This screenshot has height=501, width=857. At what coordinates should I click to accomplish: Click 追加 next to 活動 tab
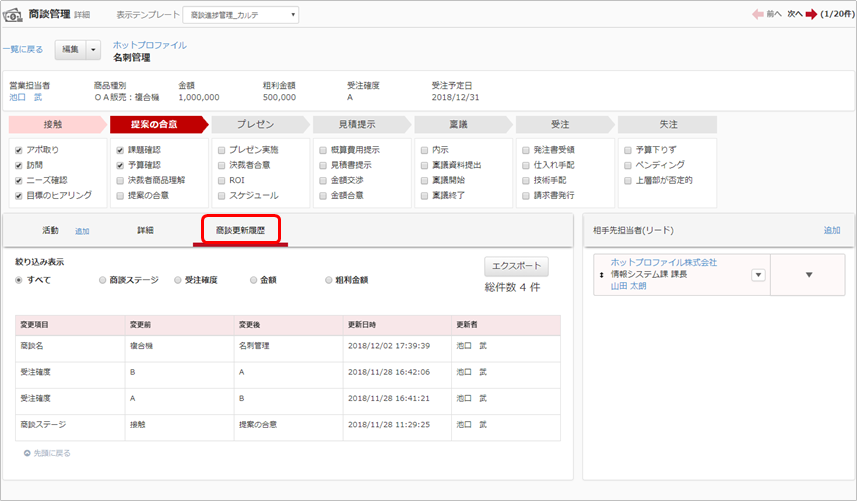point(82,231)
